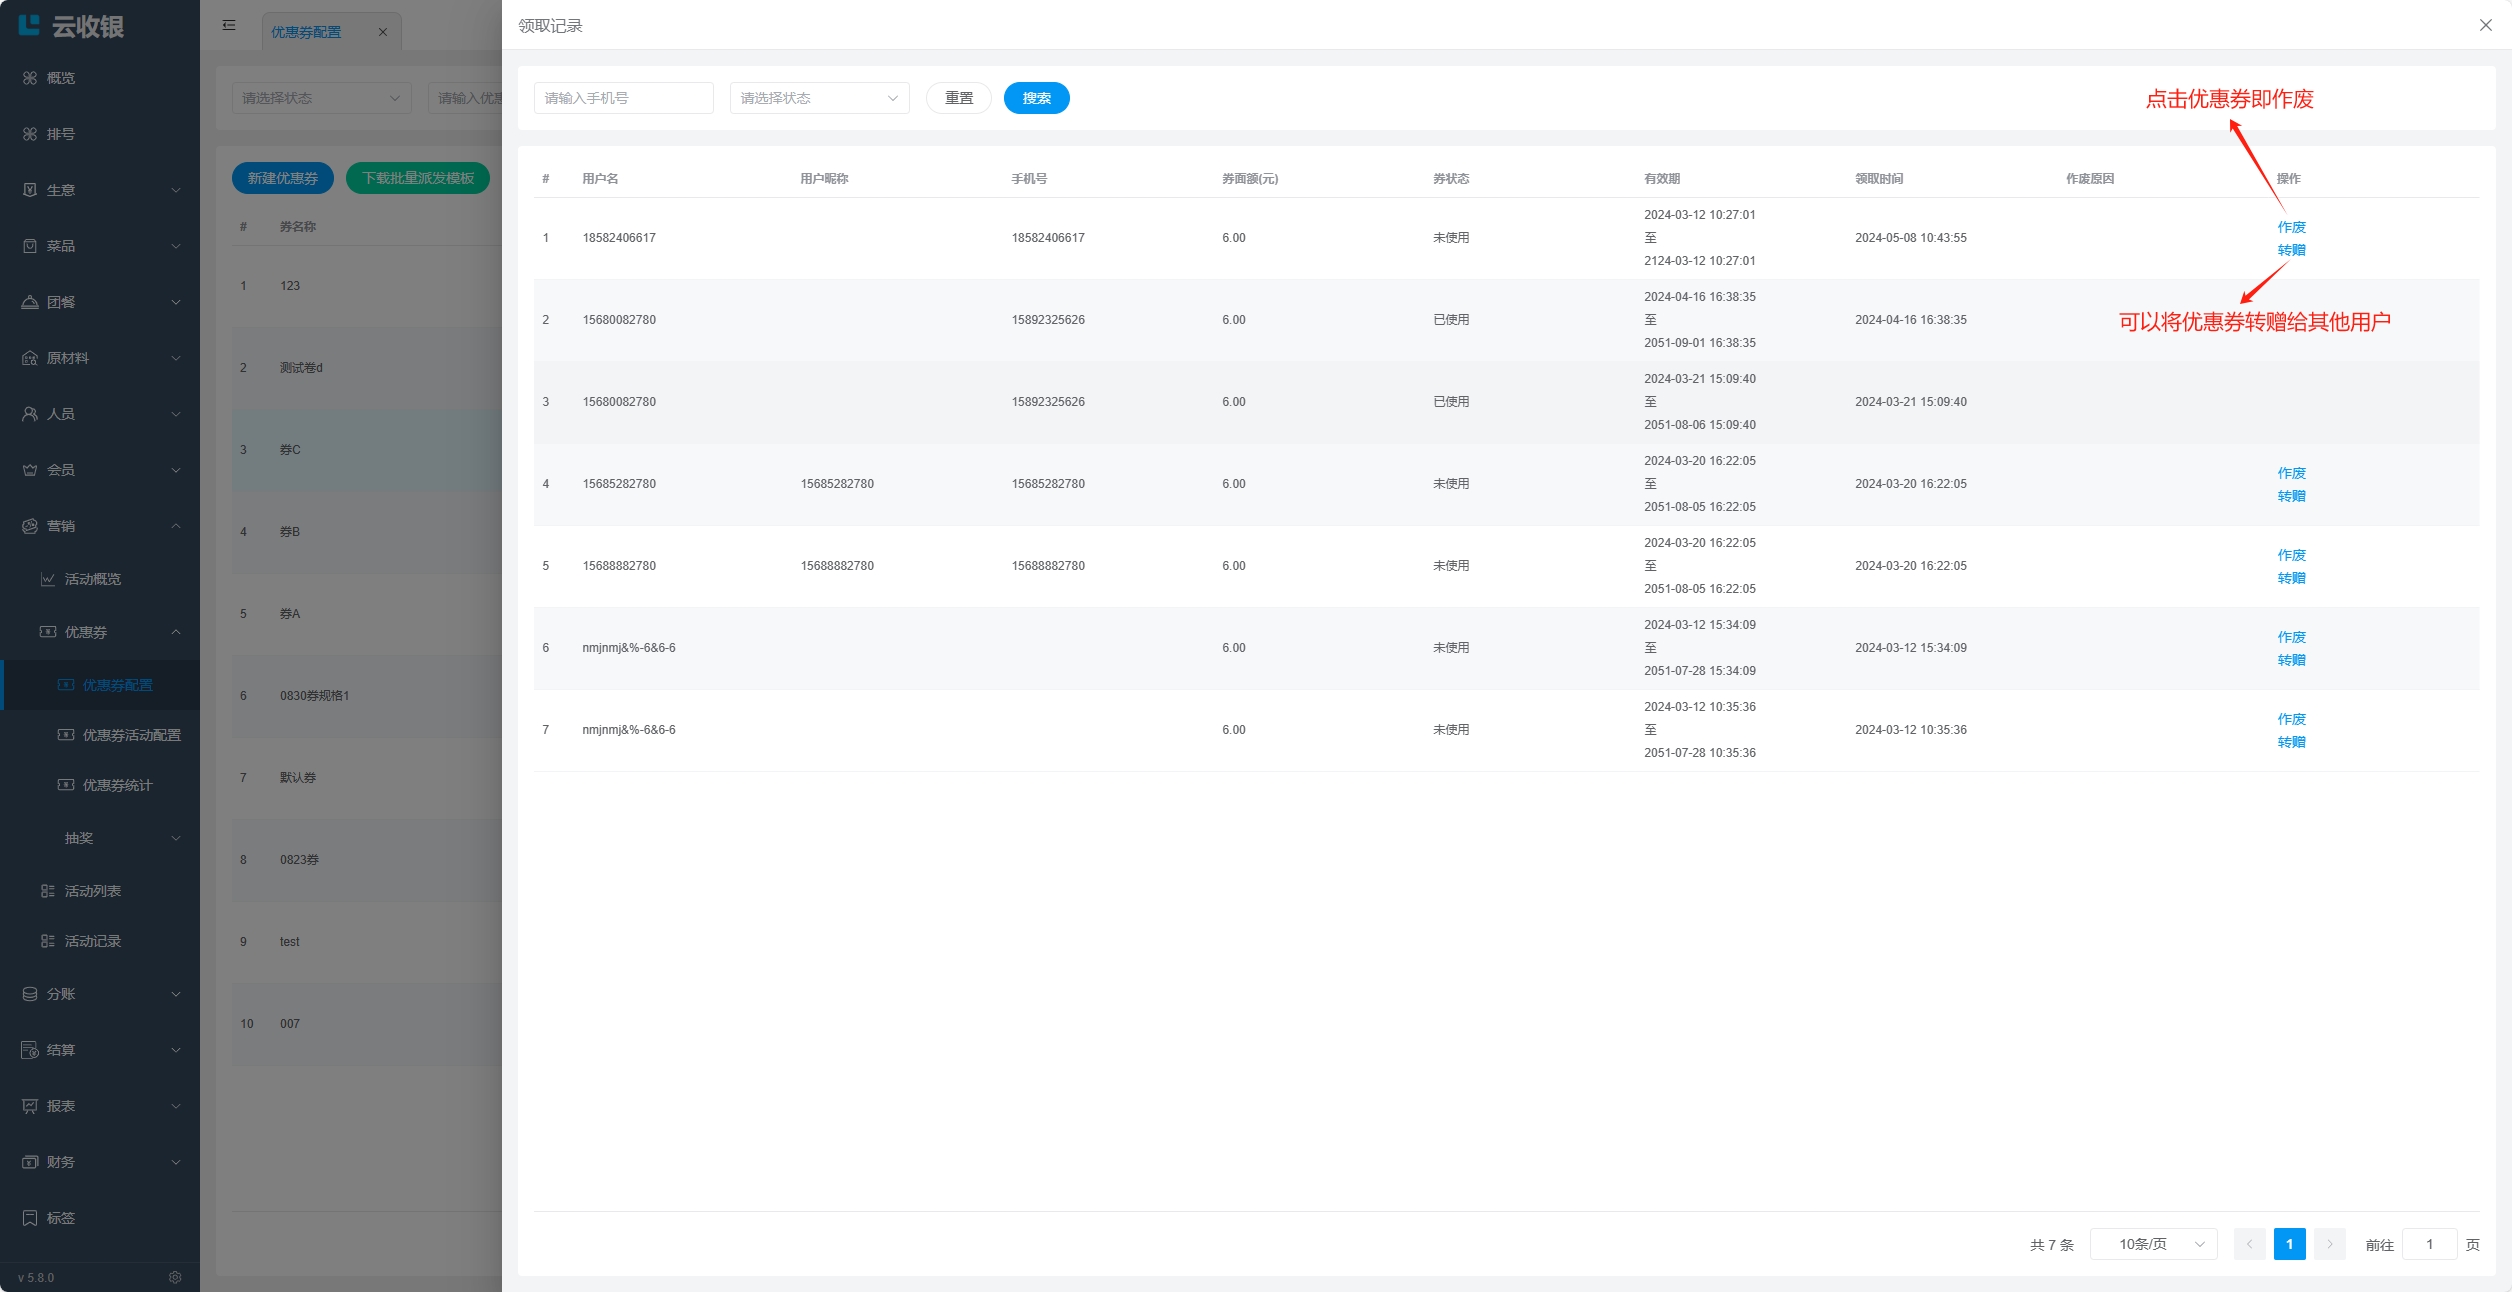Click the sidebar collapse hamburger icon

(229, 25)
